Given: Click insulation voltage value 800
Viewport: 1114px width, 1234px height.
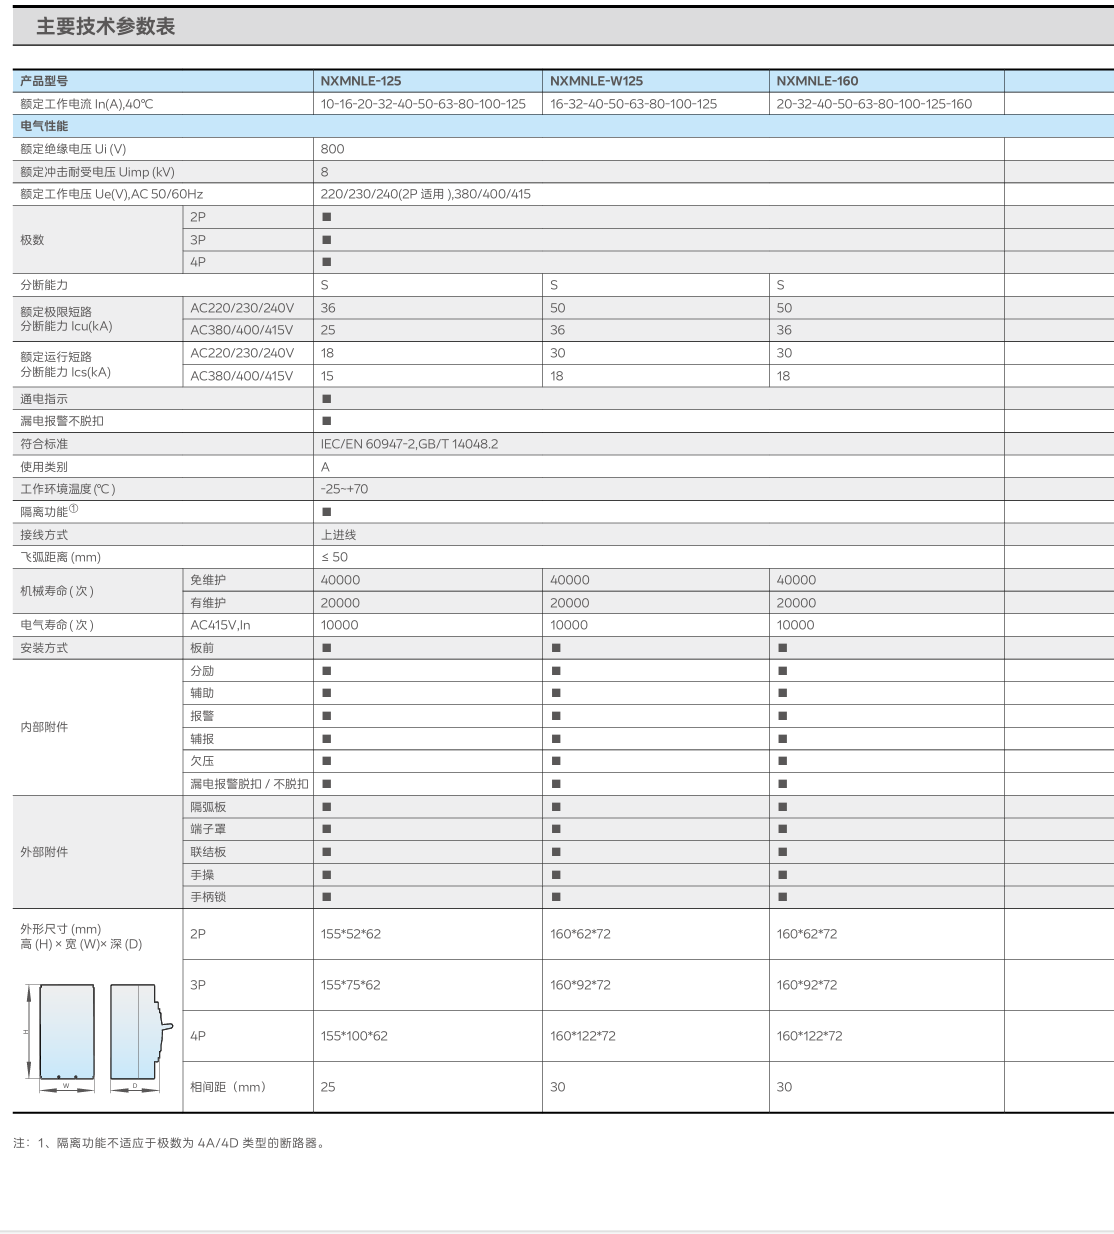Looking at the screenshot, I should point(332,149).
